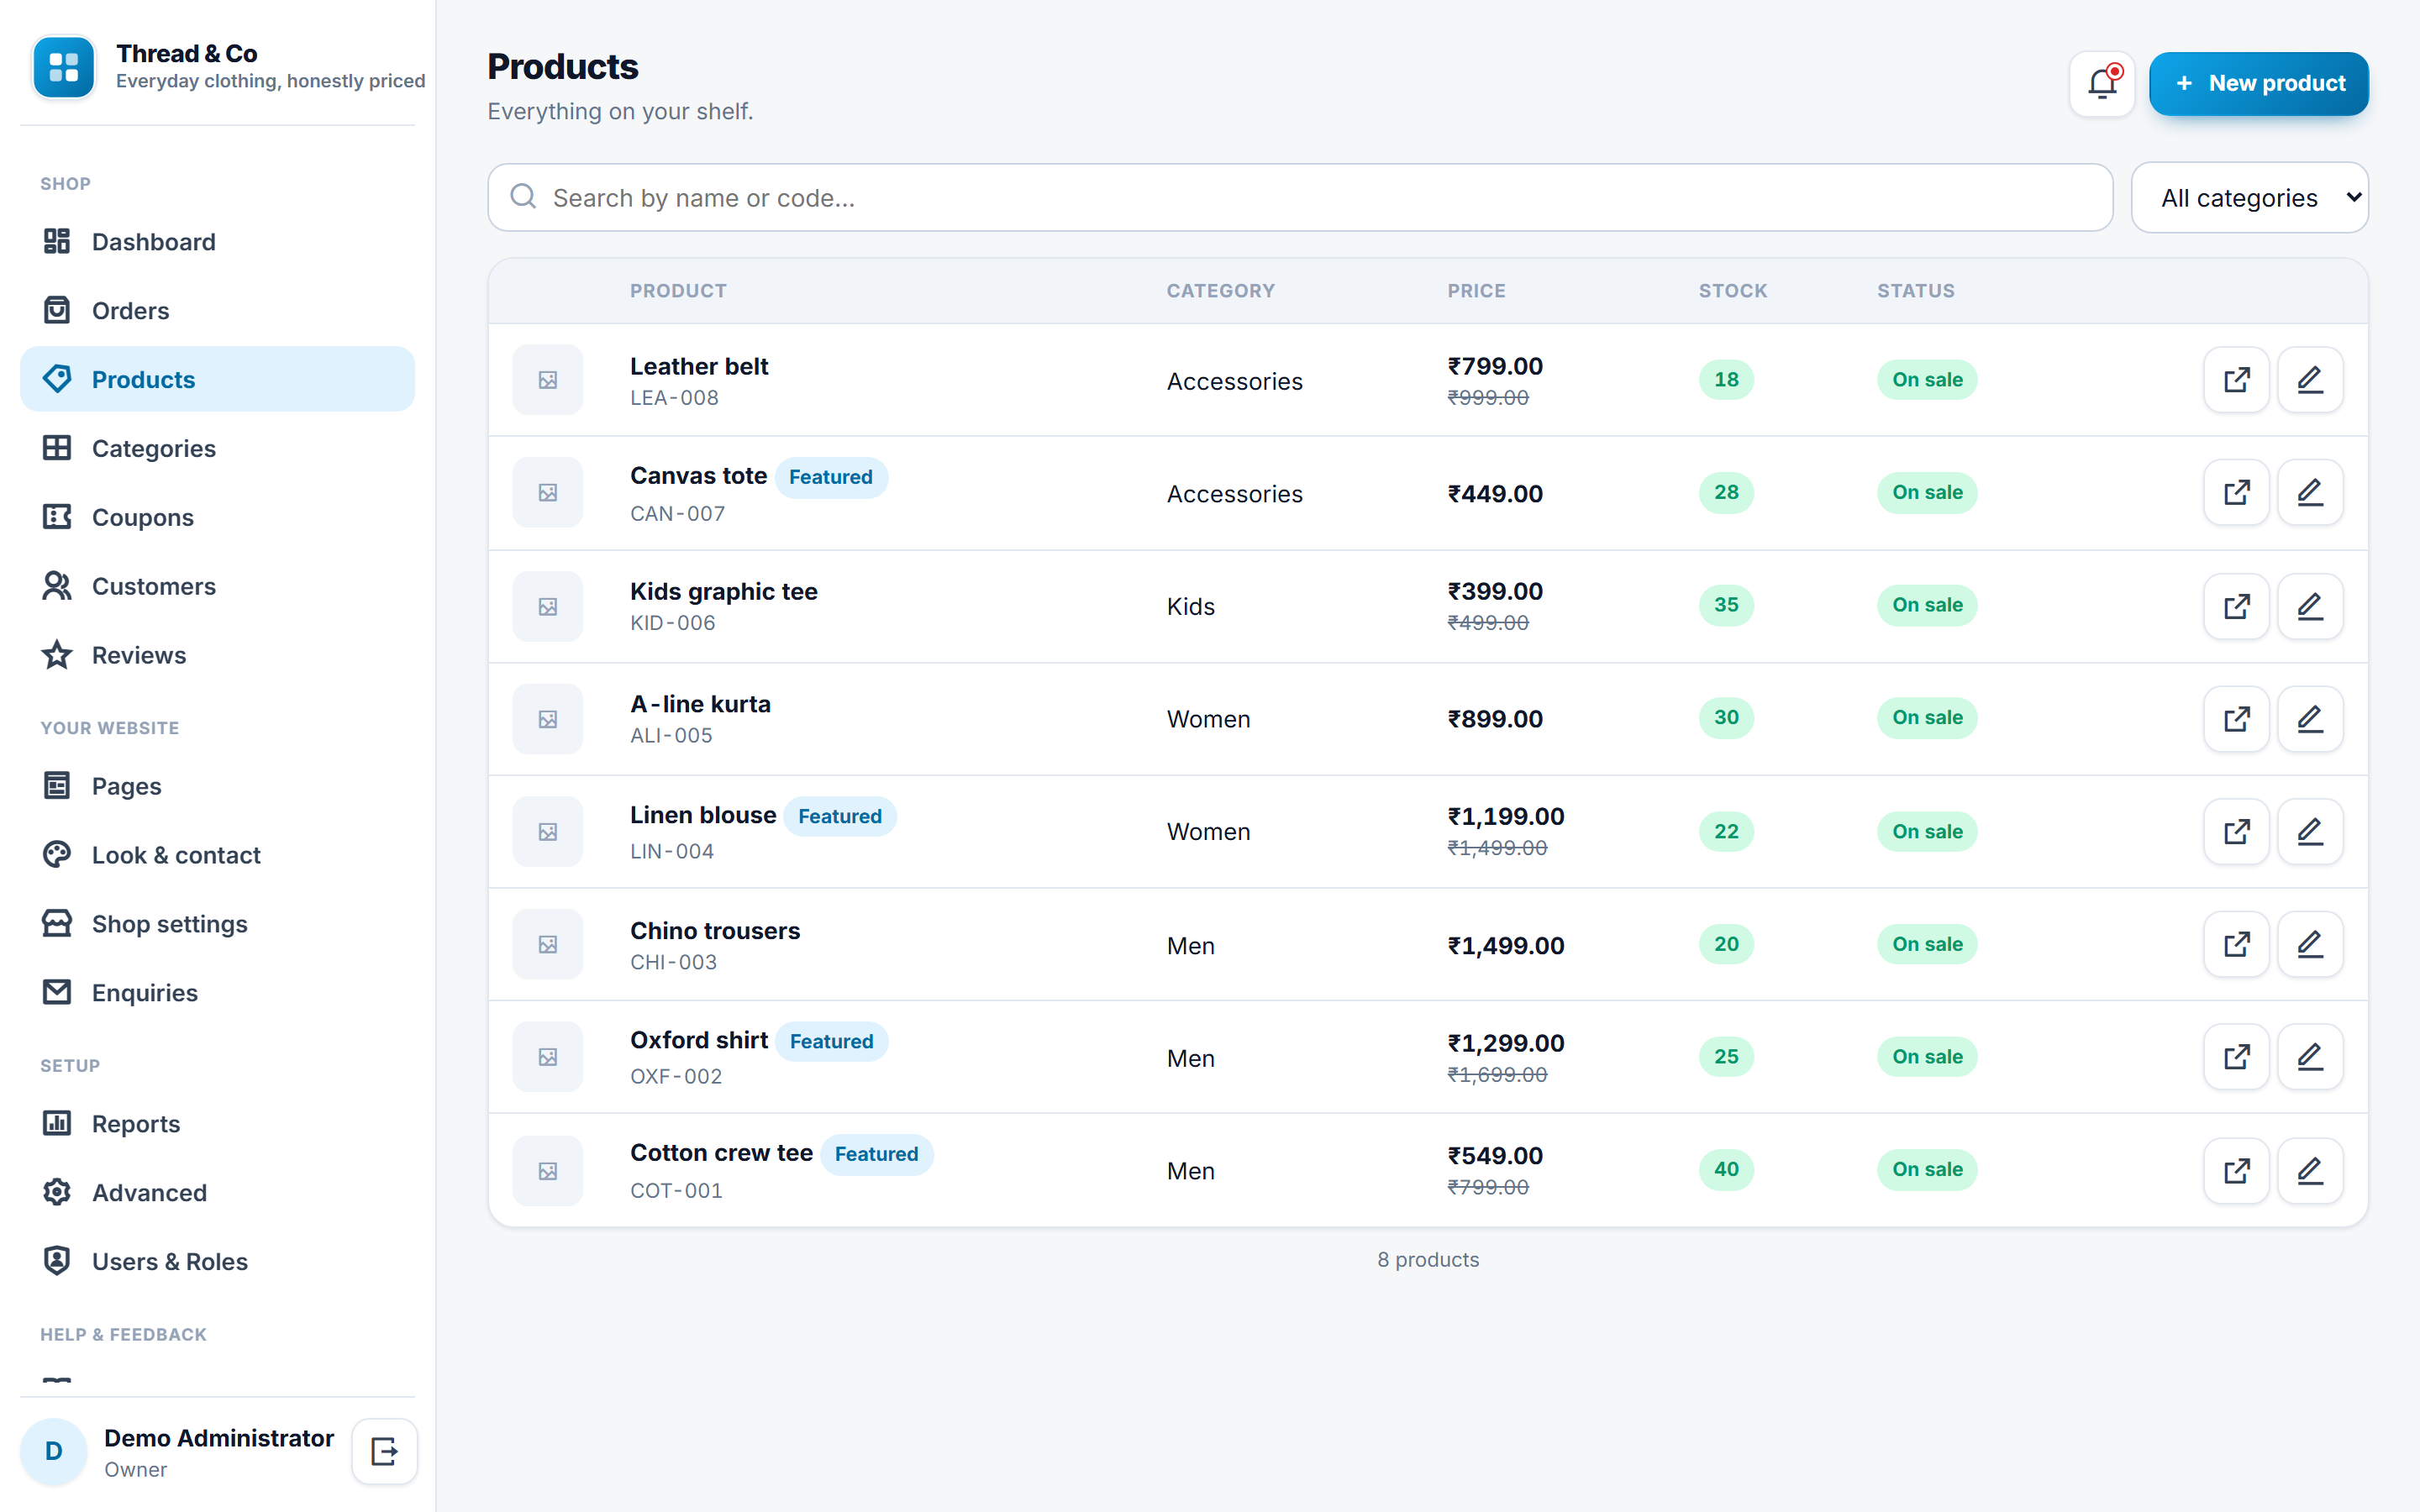Edit the Kids graphic tee row
The image size is (2420, 1512).
point(2310,606)
